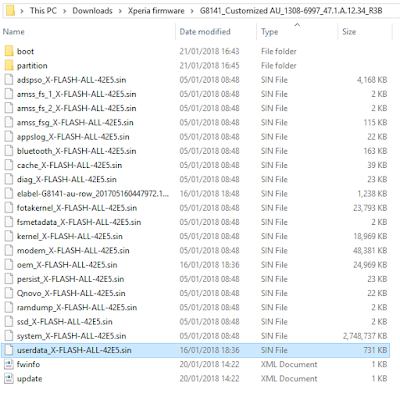400x393 pixels.
Task: Select the boot folder icon
Action: point(9,51)
